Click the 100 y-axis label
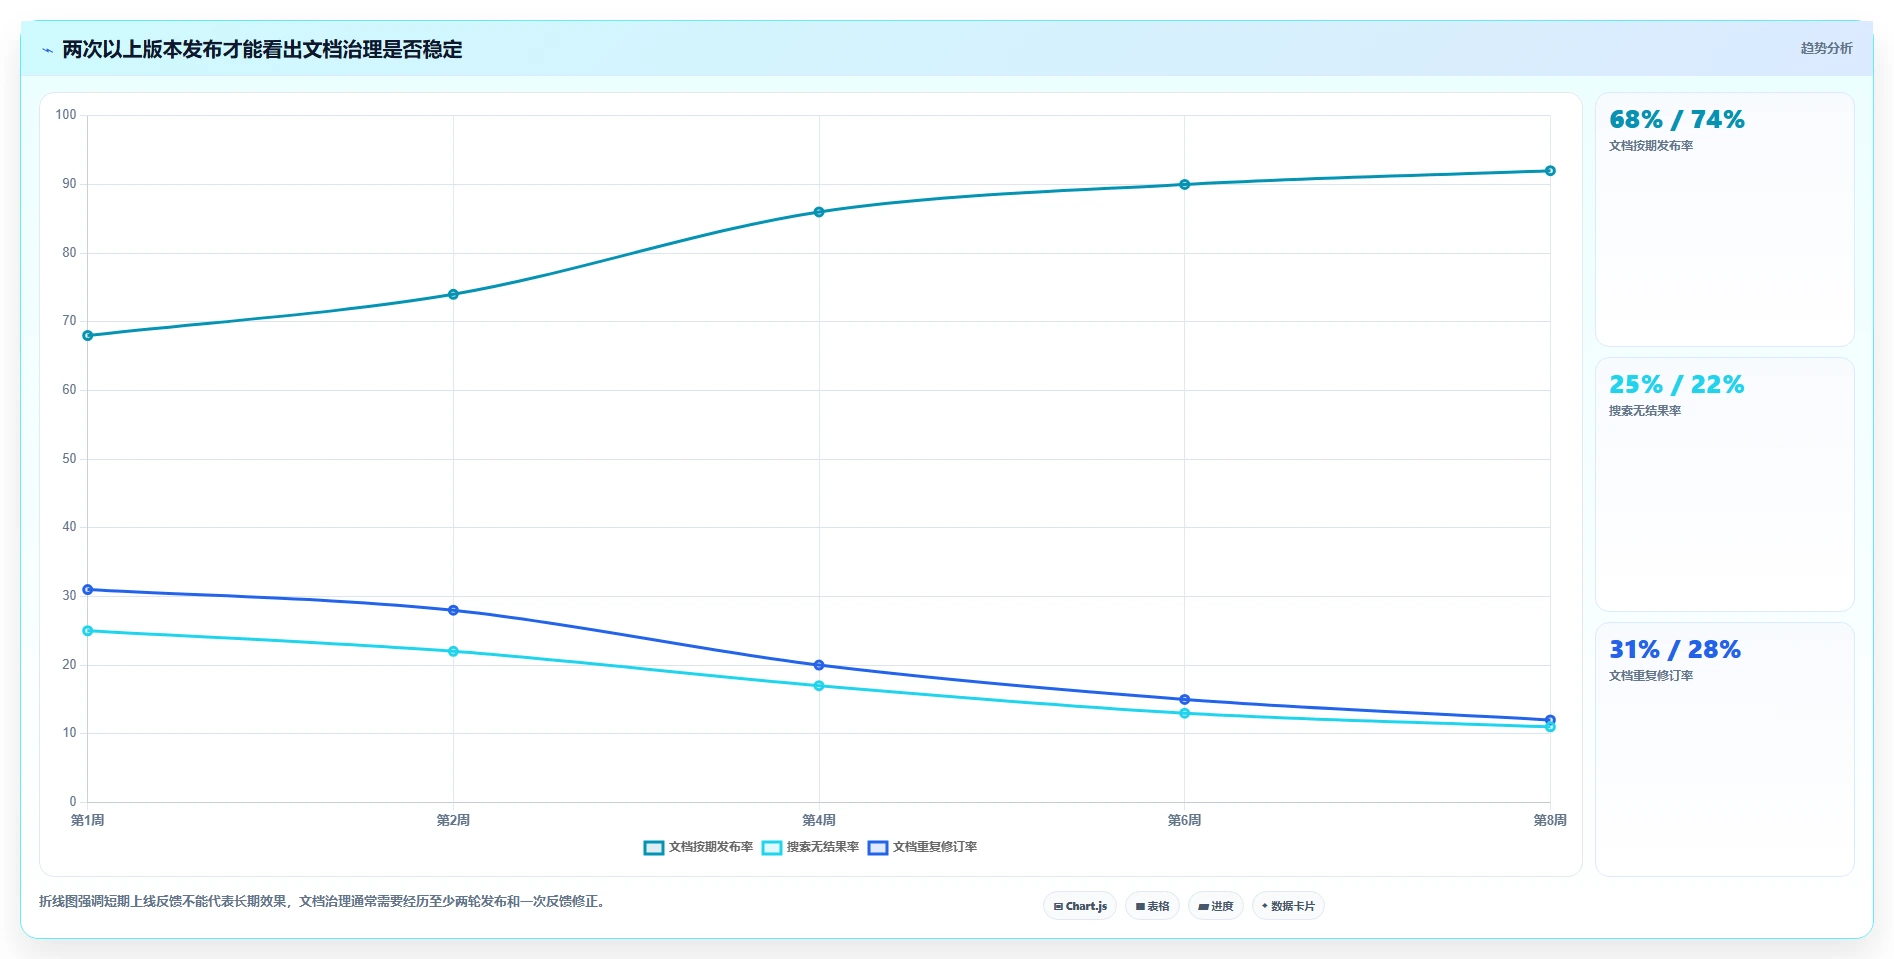Image resolution: width=1894 pixels, height=959 pixels. (x=66, y=115)
